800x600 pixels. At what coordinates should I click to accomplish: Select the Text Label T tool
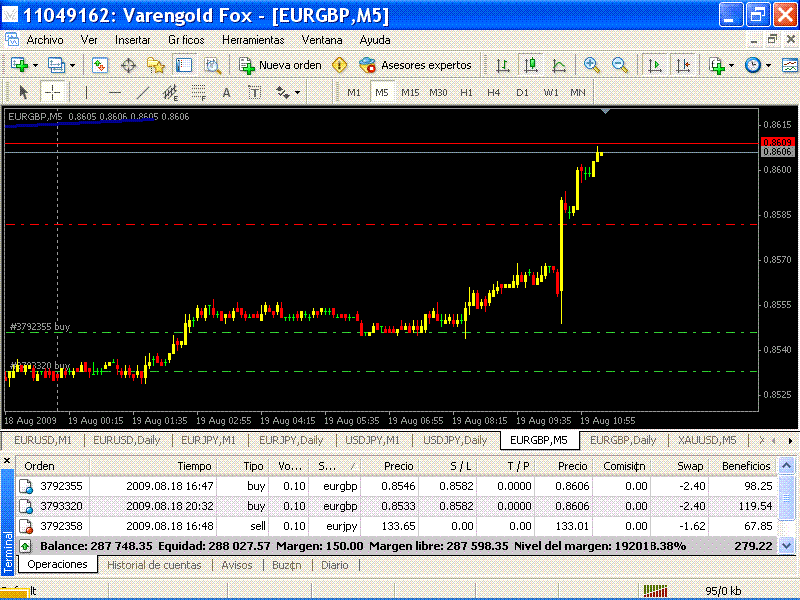(255, 92)
